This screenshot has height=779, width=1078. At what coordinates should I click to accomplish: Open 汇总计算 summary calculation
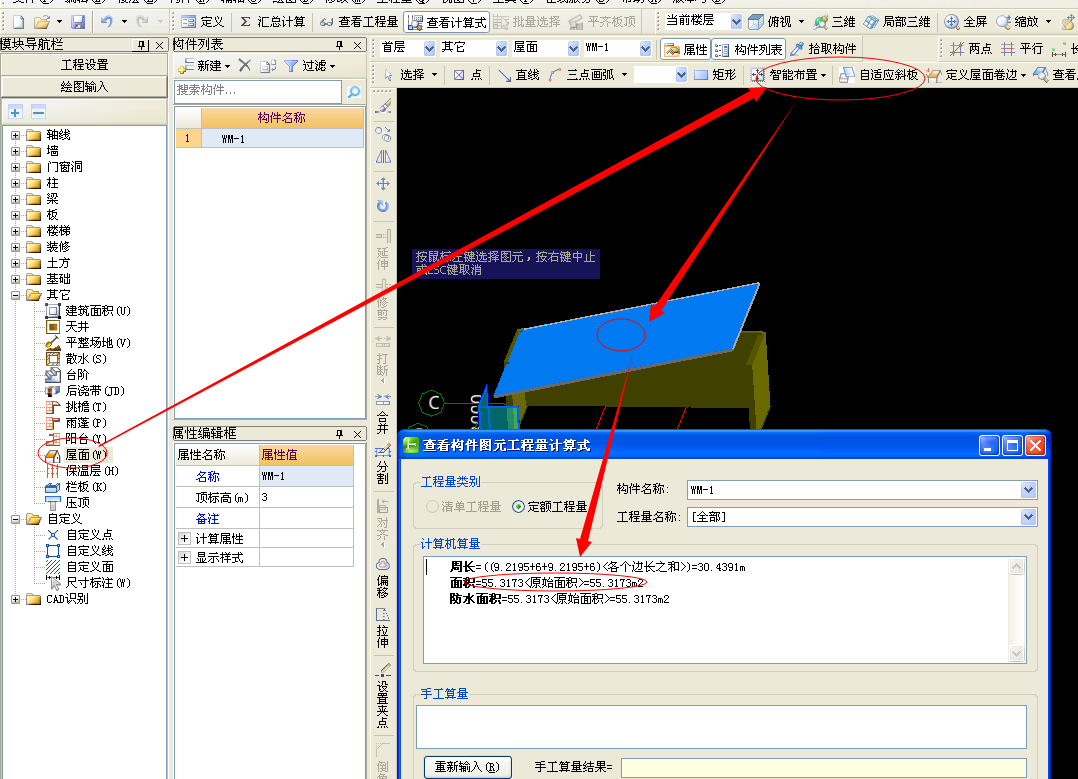click(272, 22)
